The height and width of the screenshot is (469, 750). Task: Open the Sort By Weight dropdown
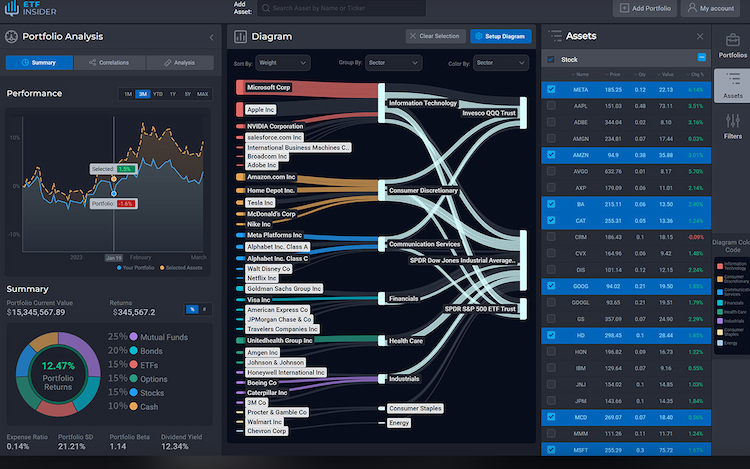tap(283, 62)
